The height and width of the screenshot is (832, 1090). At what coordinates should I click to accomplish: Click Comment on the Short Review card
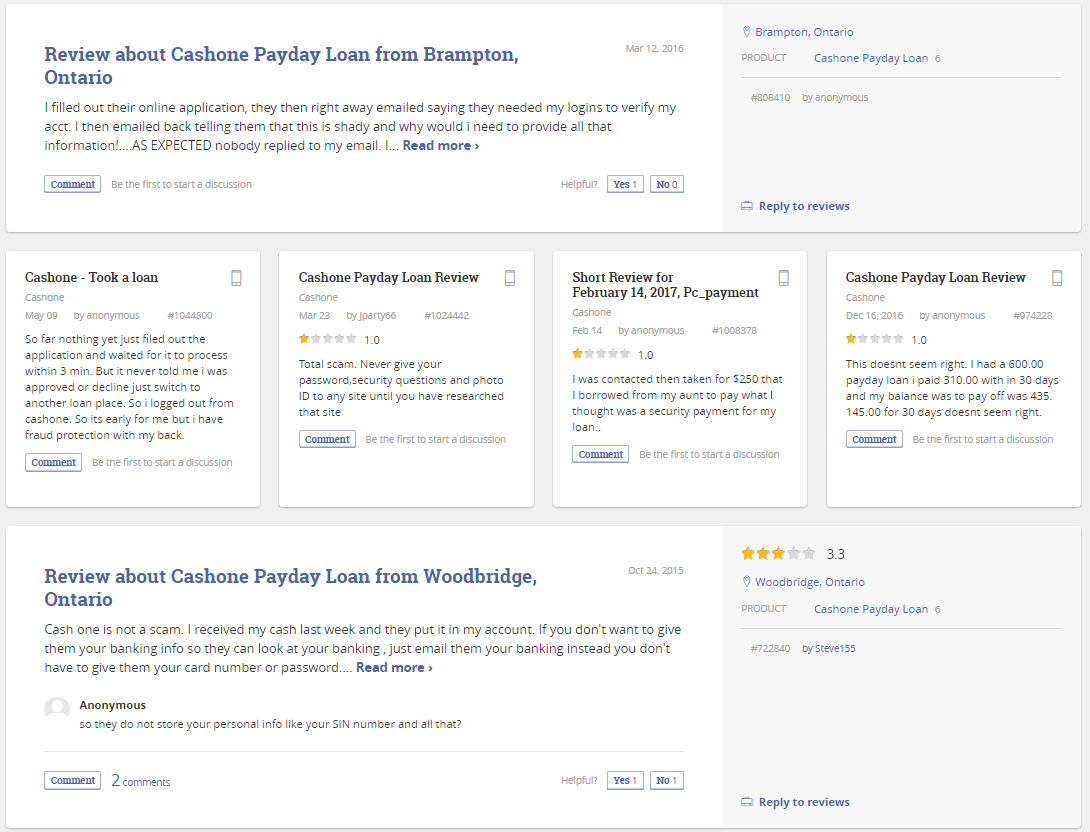601,454
